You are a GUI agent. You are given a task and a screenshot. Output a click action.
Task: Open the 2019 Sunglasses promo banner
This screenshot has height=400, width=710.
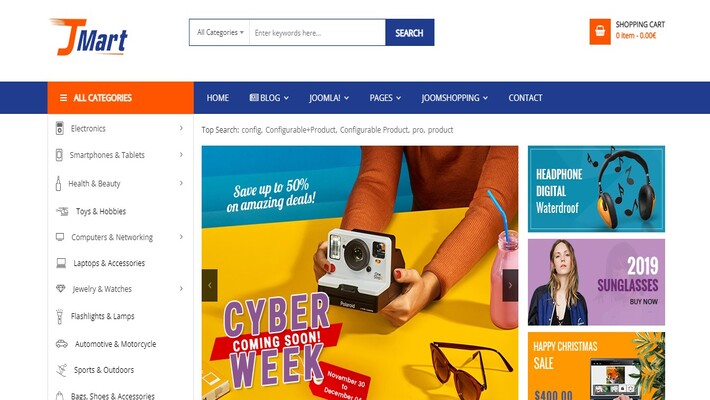(596, 282)
